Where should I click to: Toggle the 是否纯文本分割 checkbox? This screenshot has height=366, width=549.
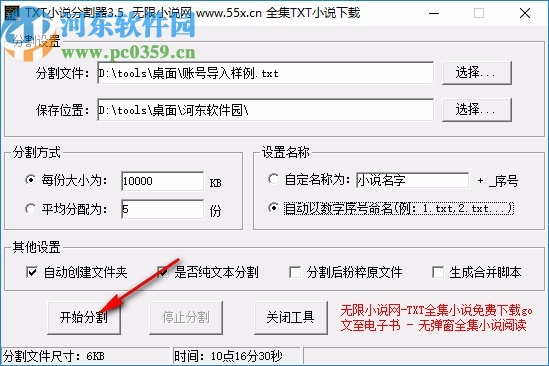tap(163, 272)
